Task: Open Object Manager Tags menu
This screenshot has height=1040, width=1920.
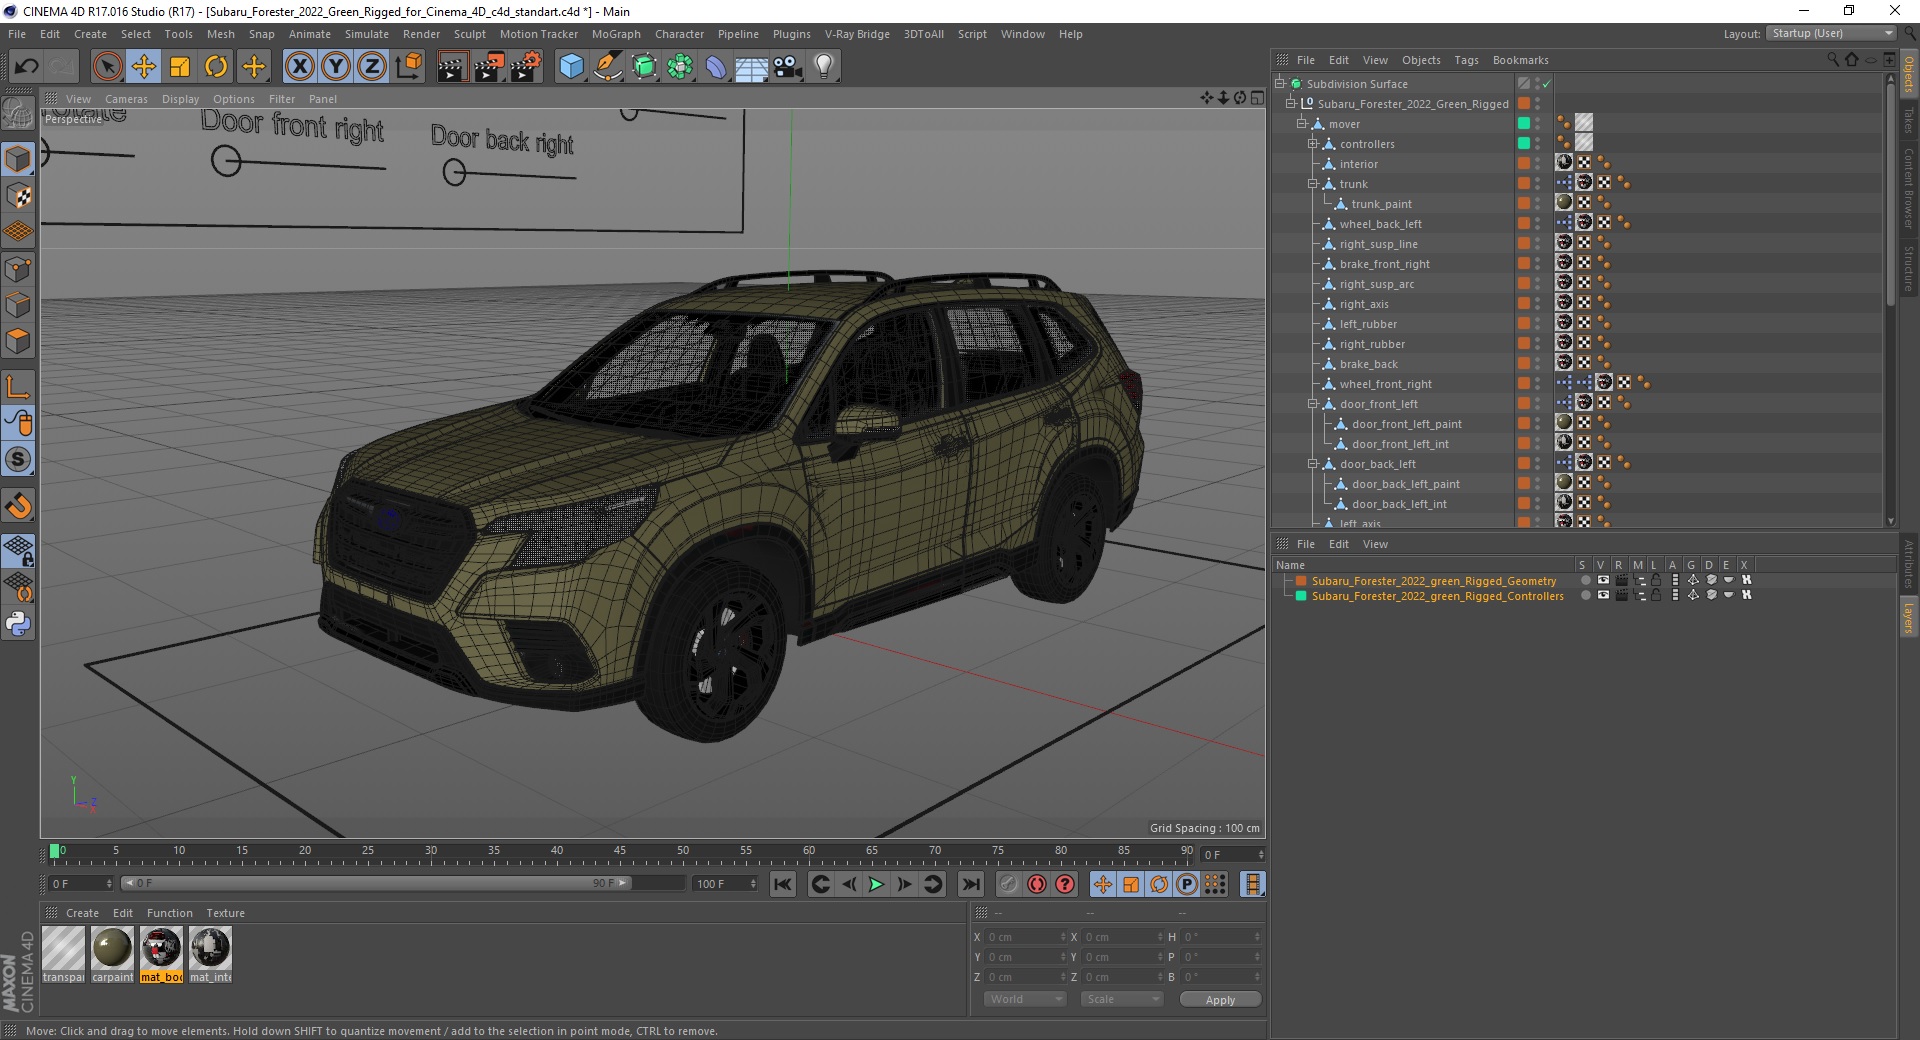Action: [1466, 60]
